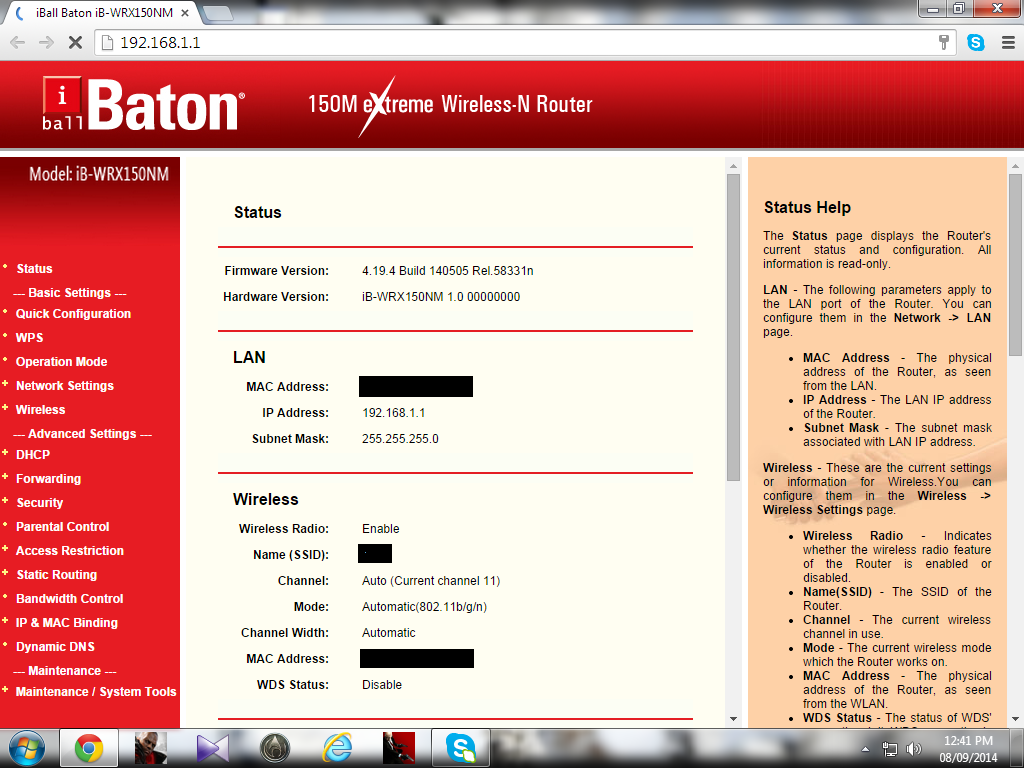The height and width of the screenshot is (768, 1024).
Task: Open the Status page from the sidebar
Action: point(34,268)
